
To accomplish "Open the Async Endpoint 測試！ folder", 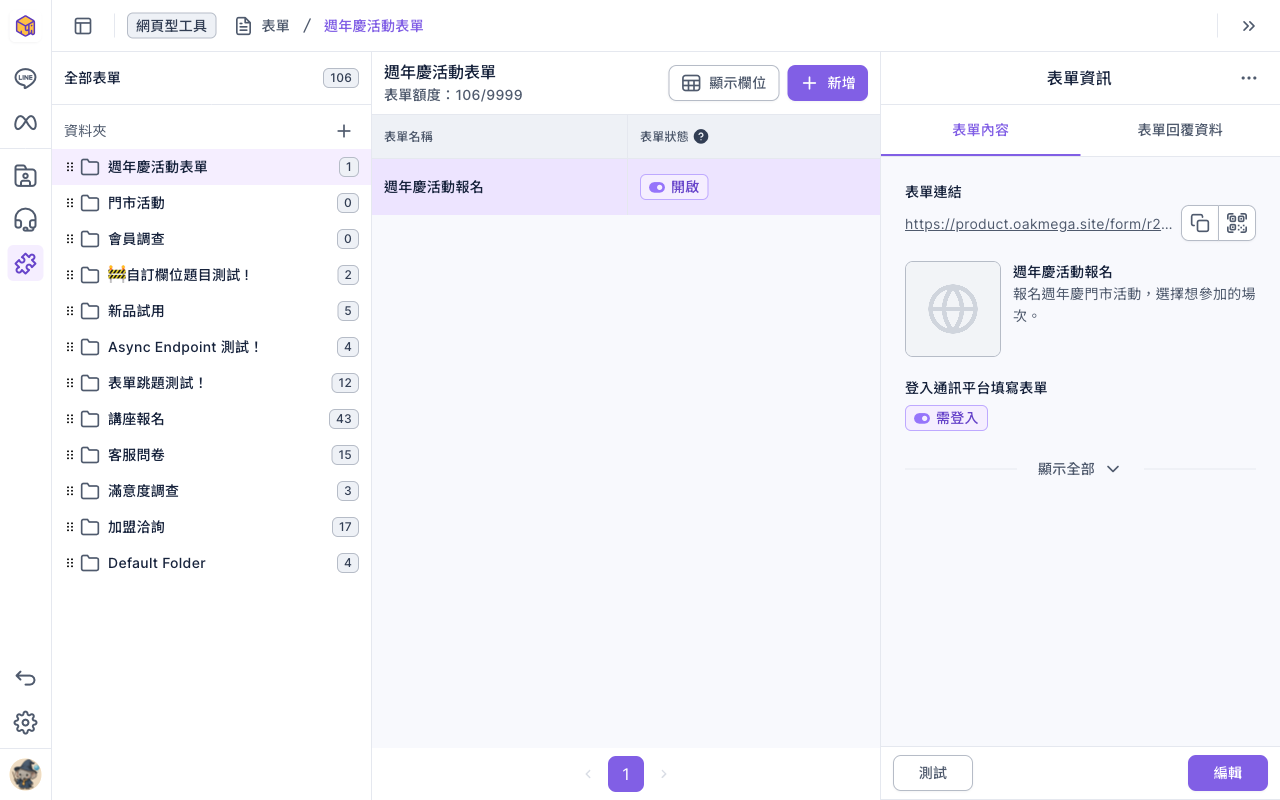I will (x=211, y=347).
